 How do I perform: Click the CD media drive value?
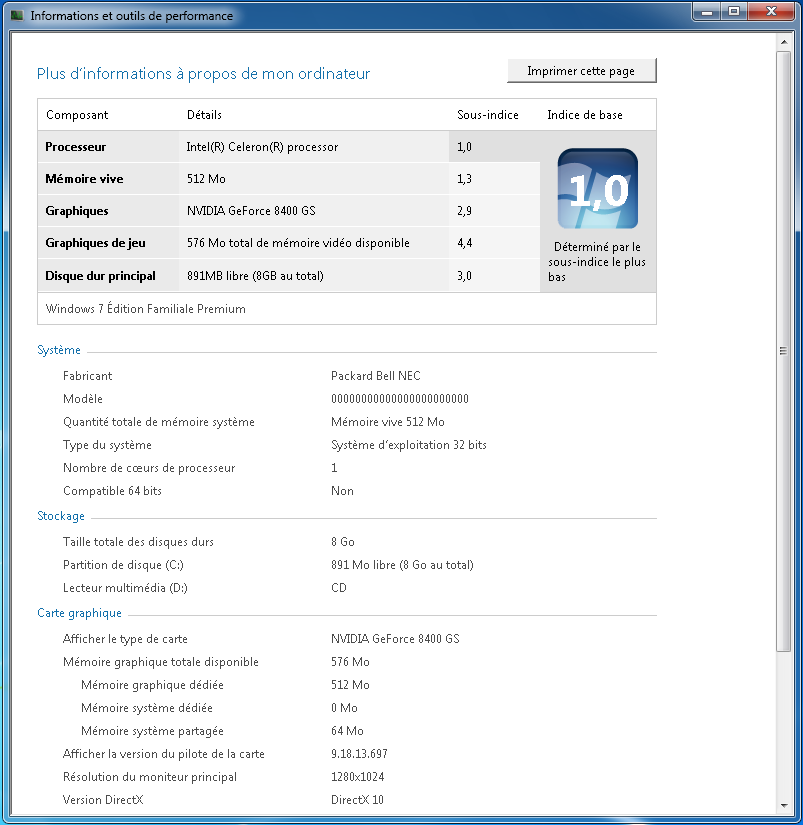point(339,588)
